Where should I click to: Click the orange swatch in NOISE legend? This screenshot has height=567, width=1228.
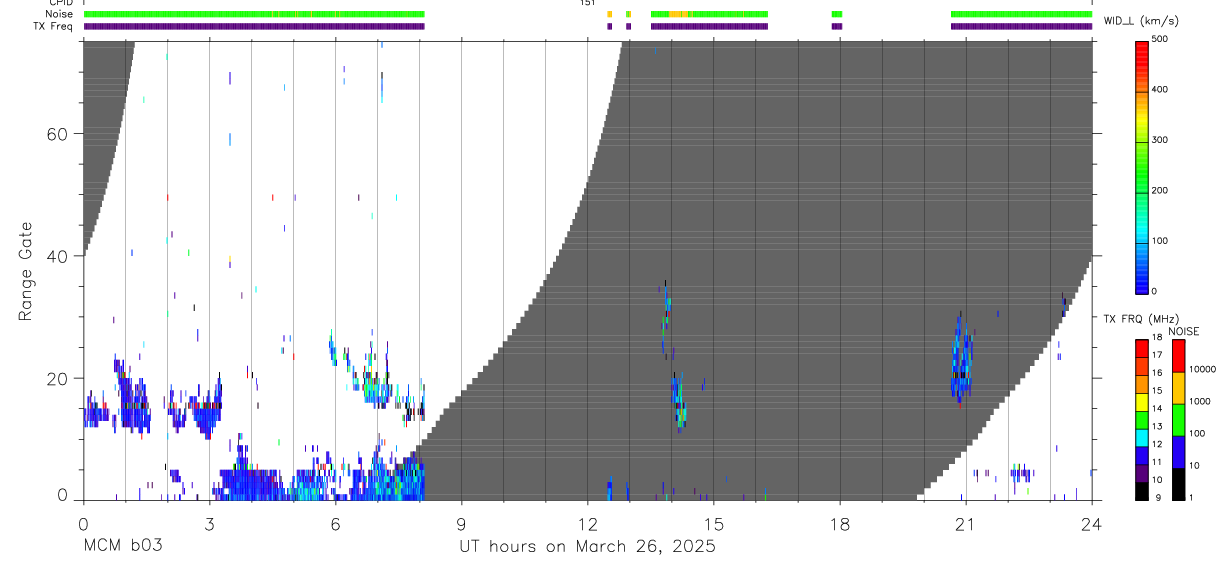[1178, 388]
